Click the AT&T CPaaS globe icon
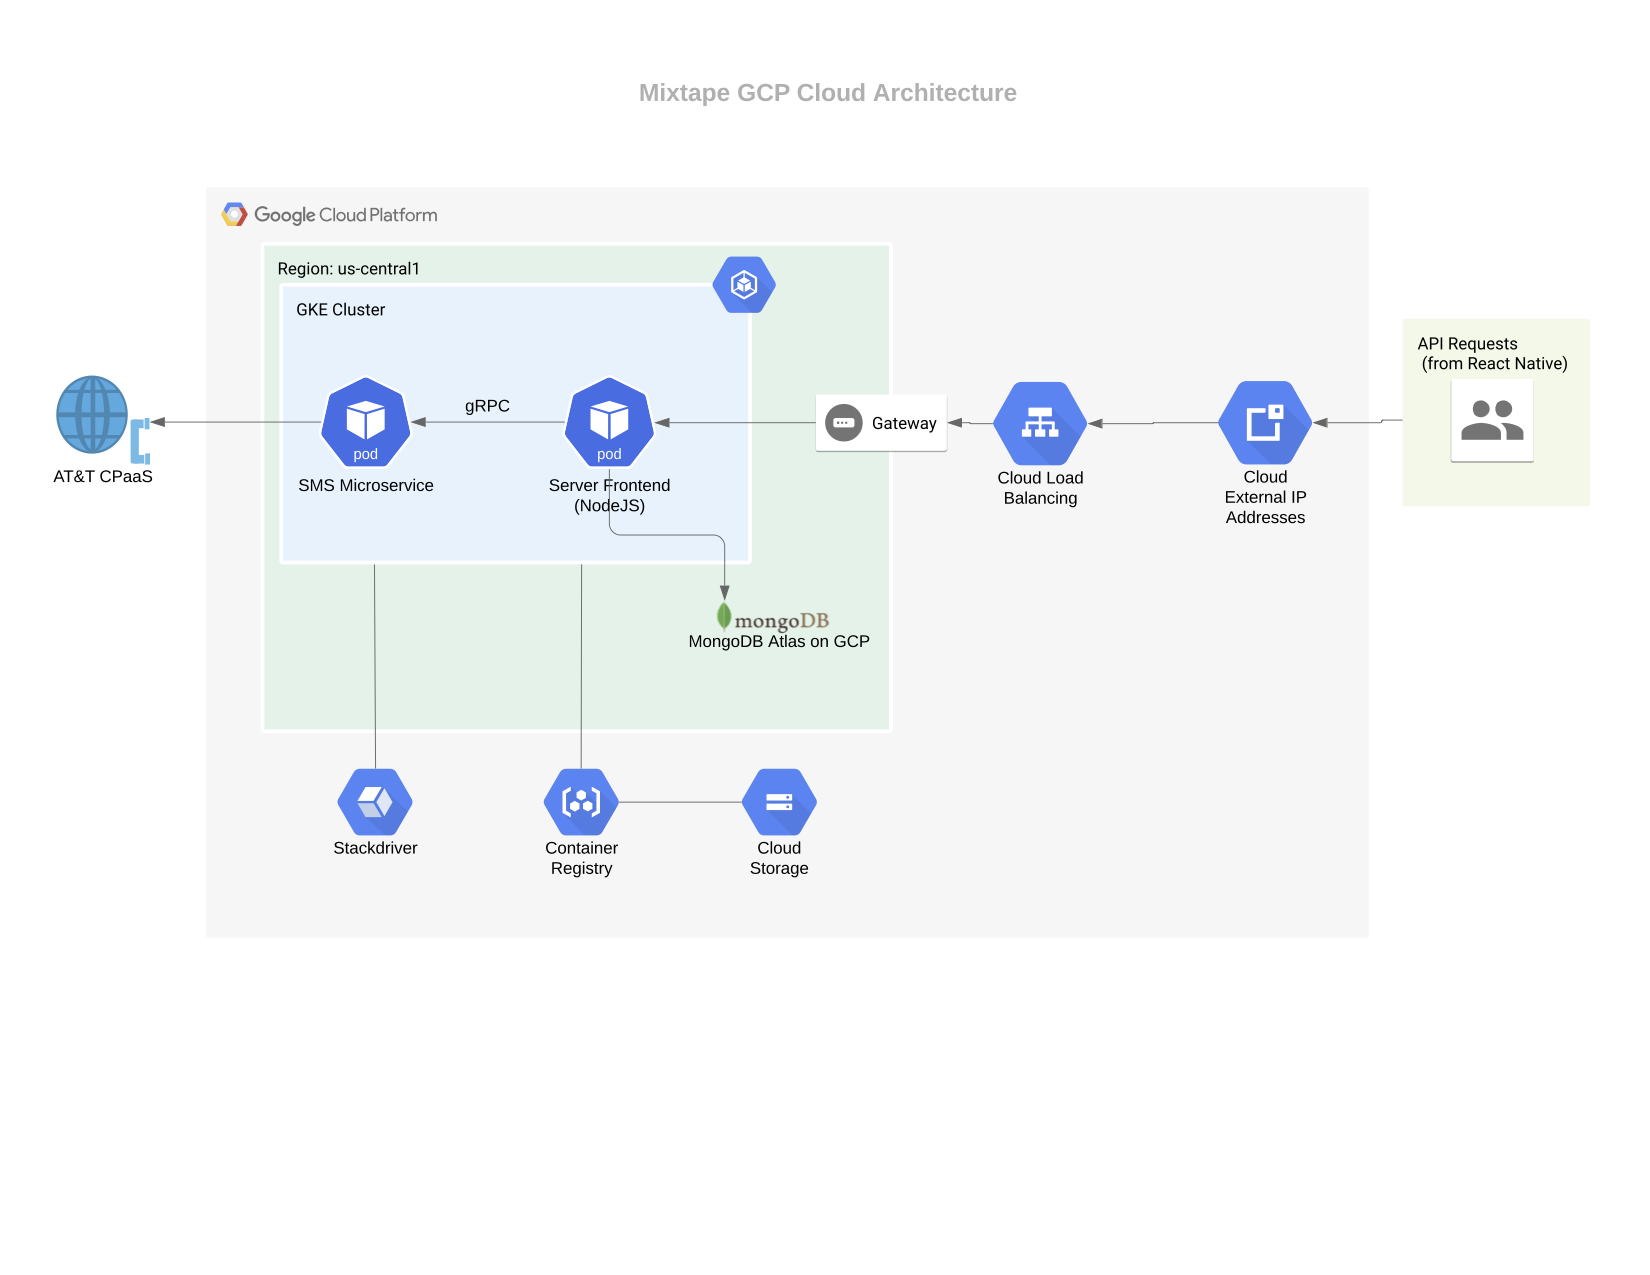The image size is (1650, 1275). point(92,414)
